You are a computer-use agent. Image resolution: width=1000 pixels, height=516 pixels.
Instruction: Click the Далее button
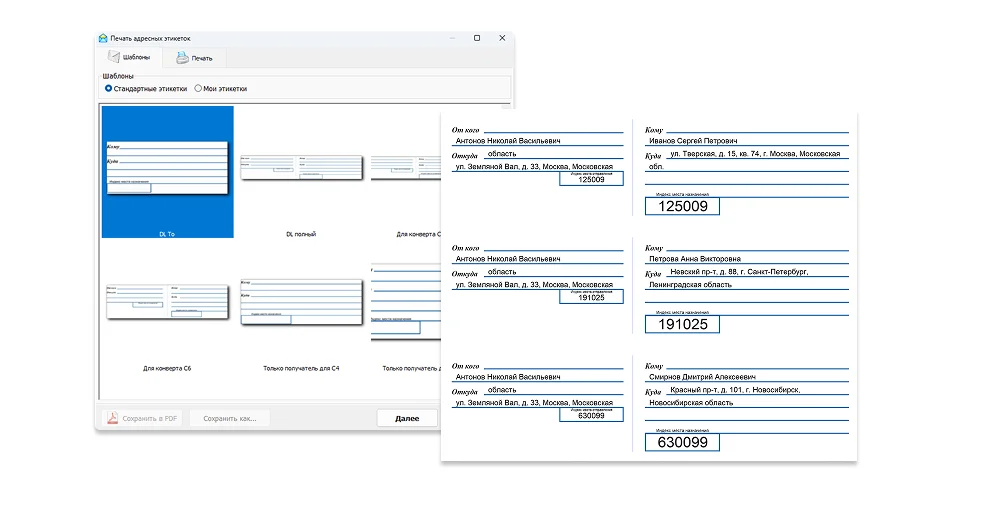pyautogui.click(x=407, y=418)
